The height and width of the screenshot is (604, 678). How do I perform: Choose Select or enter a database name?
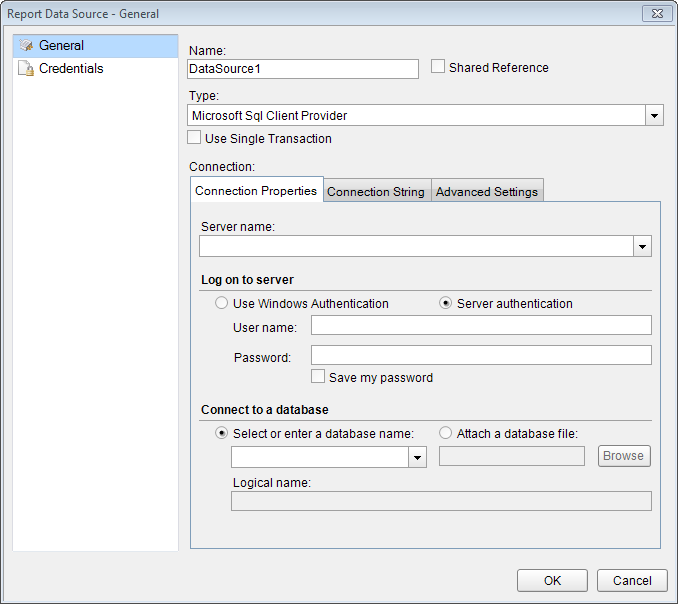222,433
